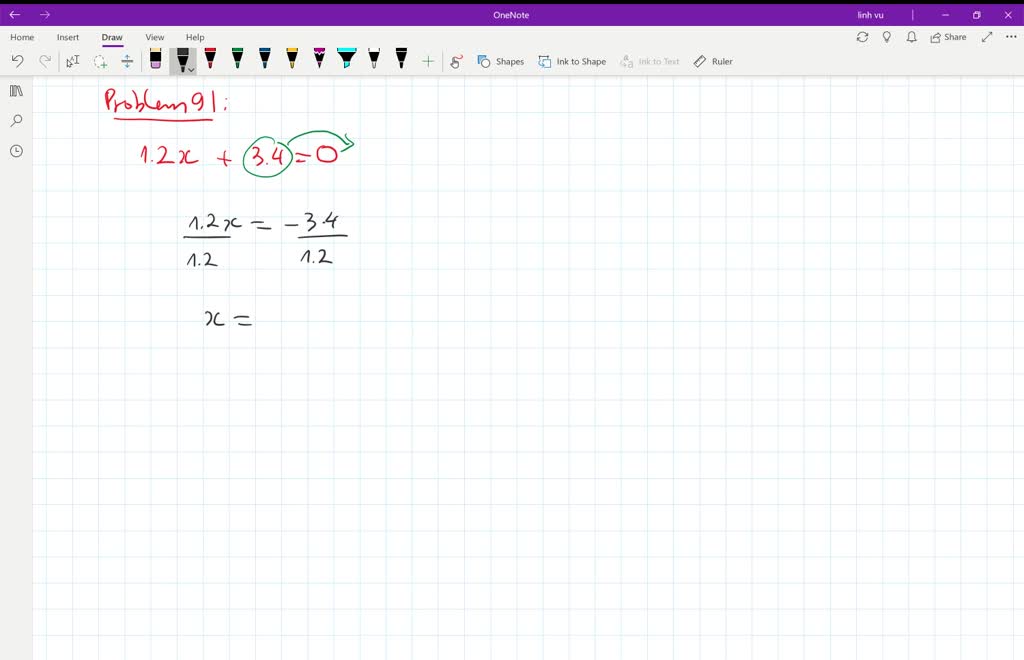Toggle the turquoise highlighter pen

tap(345, 58)
